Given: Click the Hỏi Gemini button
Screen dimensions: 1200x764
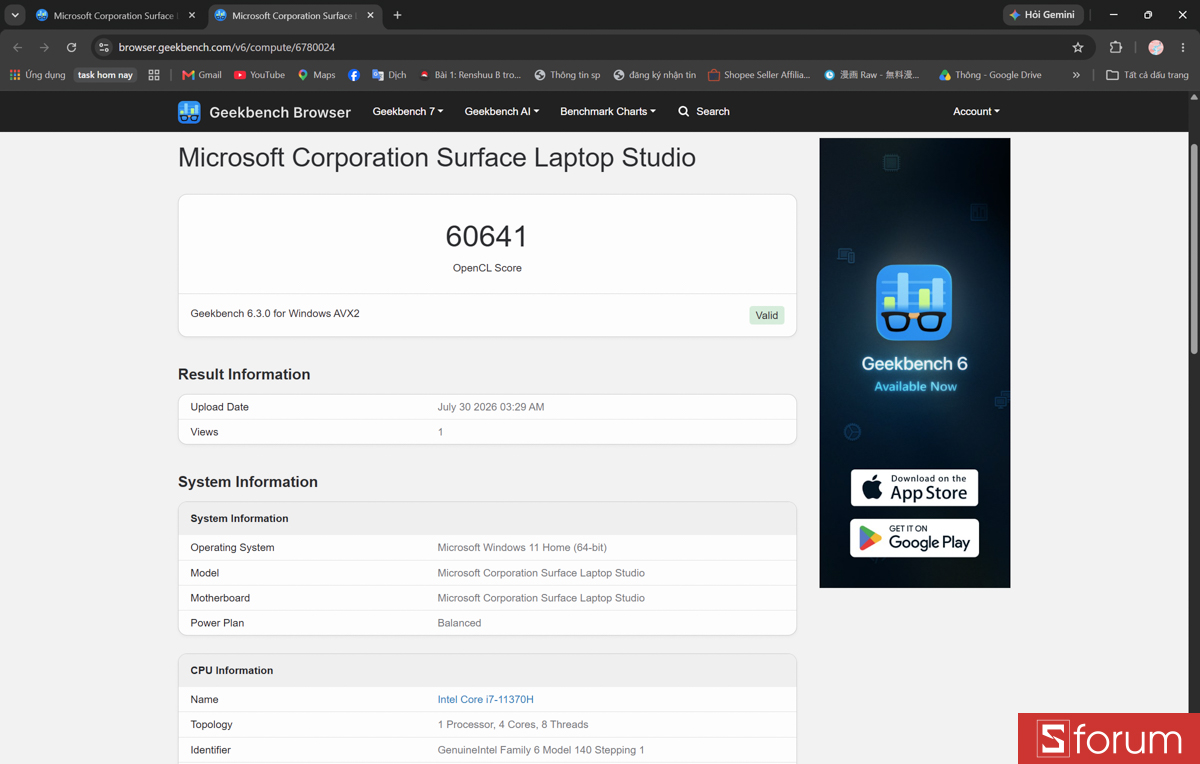Looking at the screenshot, I should pyautogui.click(x=1043, y=15).
